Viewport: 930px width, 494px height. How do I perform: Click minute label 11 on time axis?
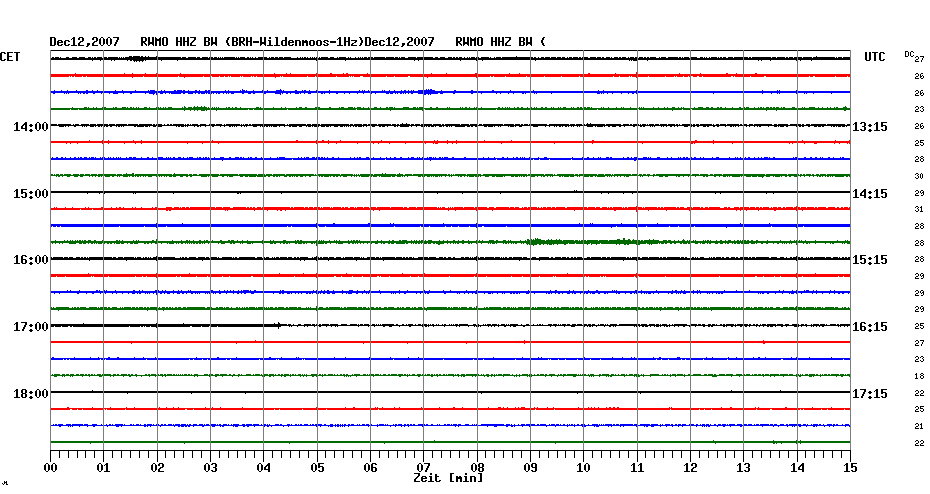point(637,468)
